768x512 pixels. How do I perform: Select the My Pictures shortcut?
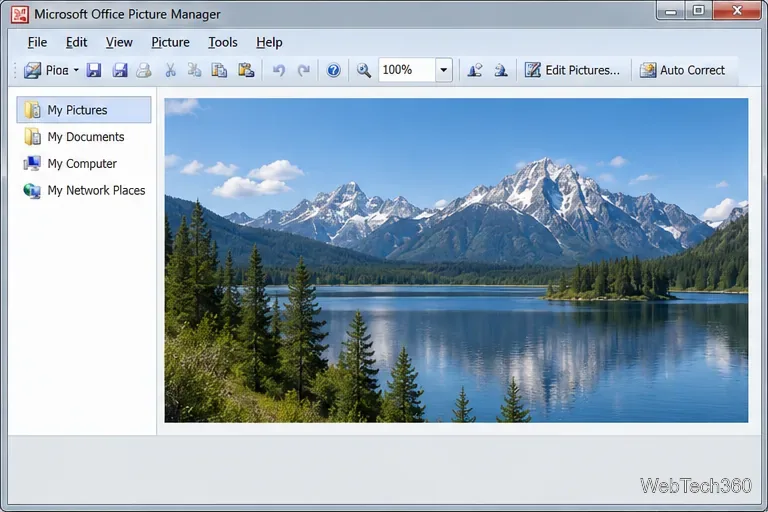point(84,110)
